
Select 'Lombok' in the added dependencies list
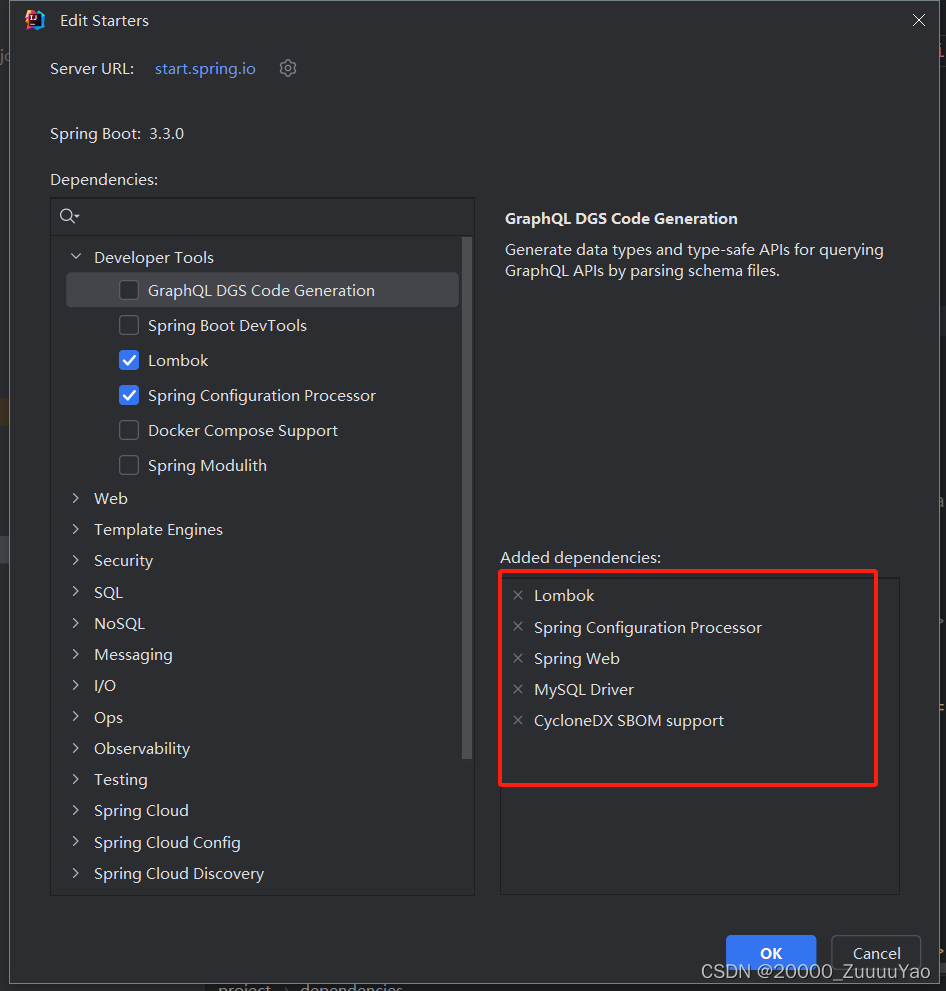click(564, 595)
